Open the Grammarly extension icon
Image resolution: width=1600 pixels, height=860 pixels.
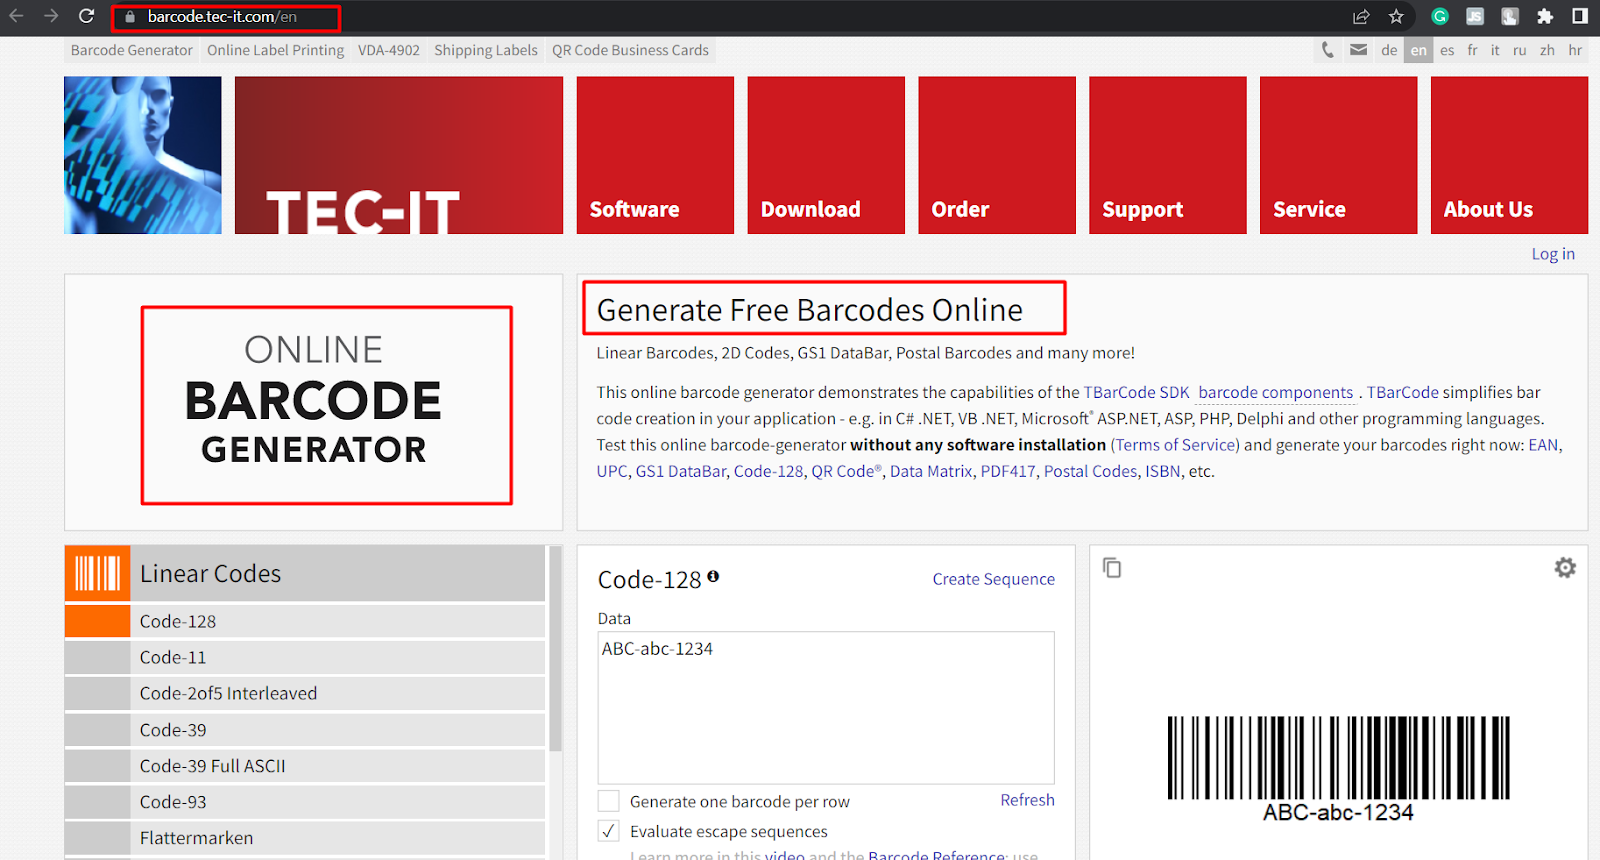point(1440,16)
